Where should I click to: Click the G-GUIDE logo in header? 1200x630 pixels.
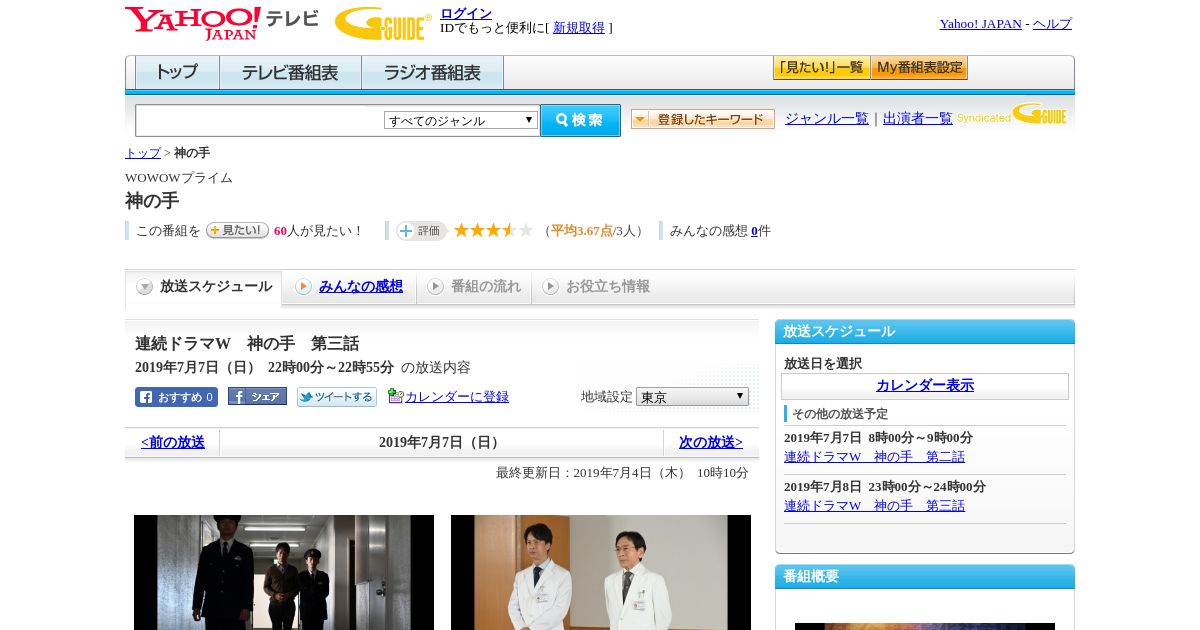coord(382,24)
